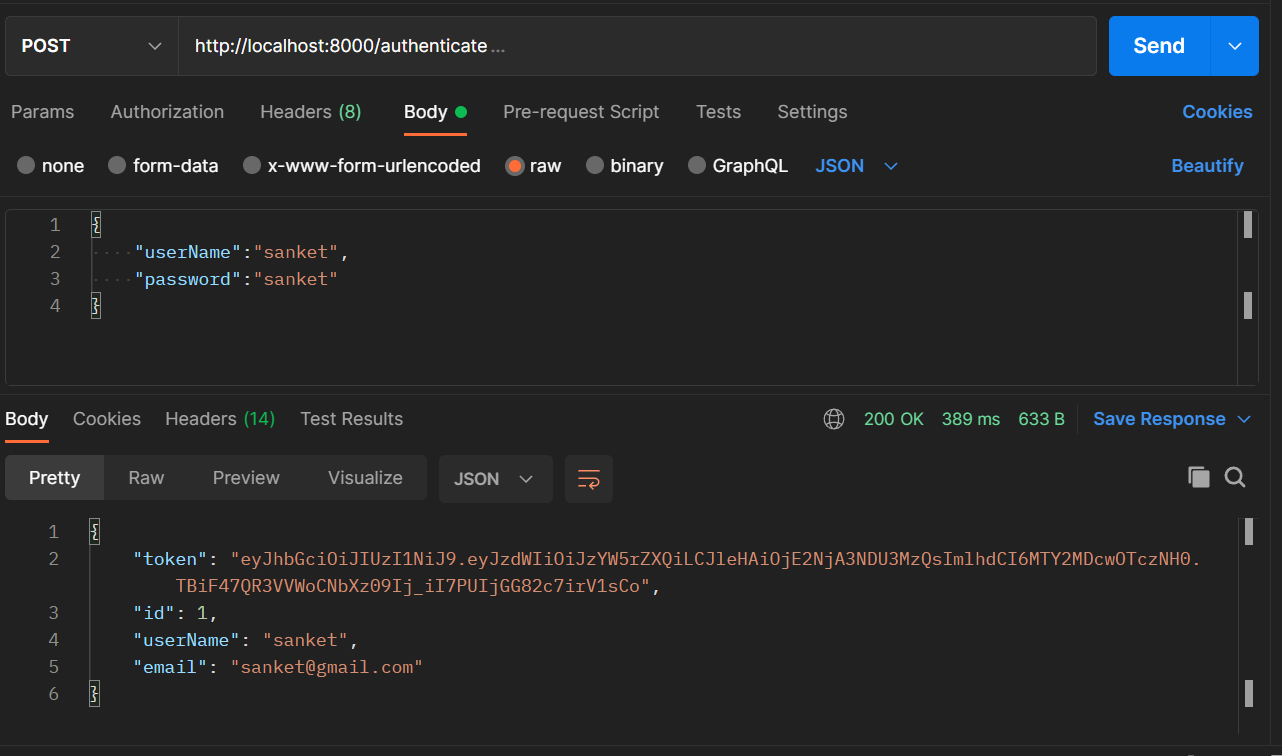This screenshot has height=756, width=1282.
Task: Open the Pre-request Script tab
Action: click(x=581, y=112)
